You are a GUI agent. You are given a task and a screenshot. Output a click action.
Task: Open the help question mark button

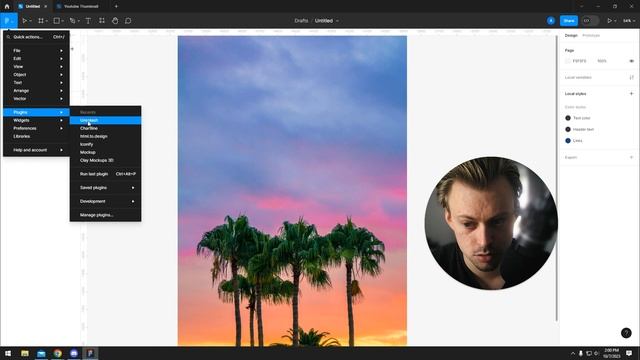(x=626, y=333)
